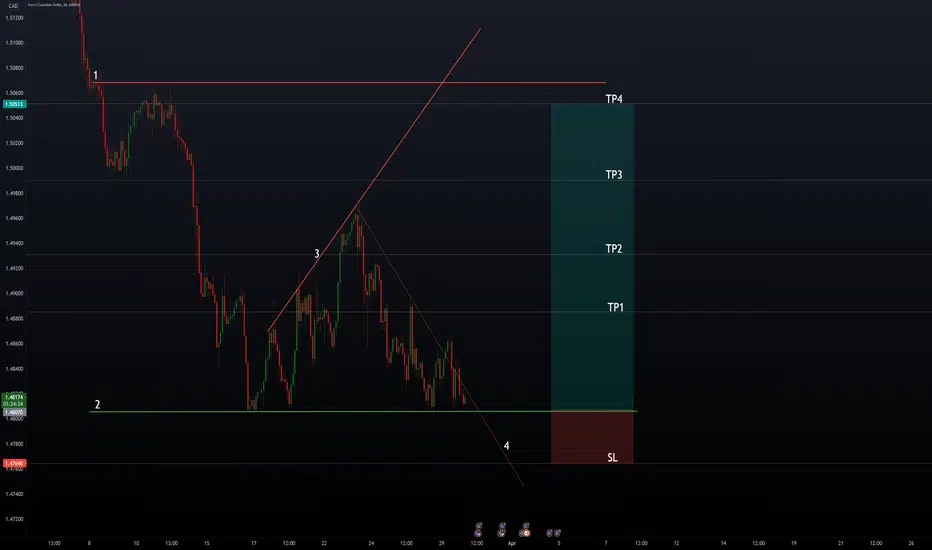This screenshot has height=550, width=932.
Task: Open the red-flagged economic event icon above Apr
Action: [526, 533]
